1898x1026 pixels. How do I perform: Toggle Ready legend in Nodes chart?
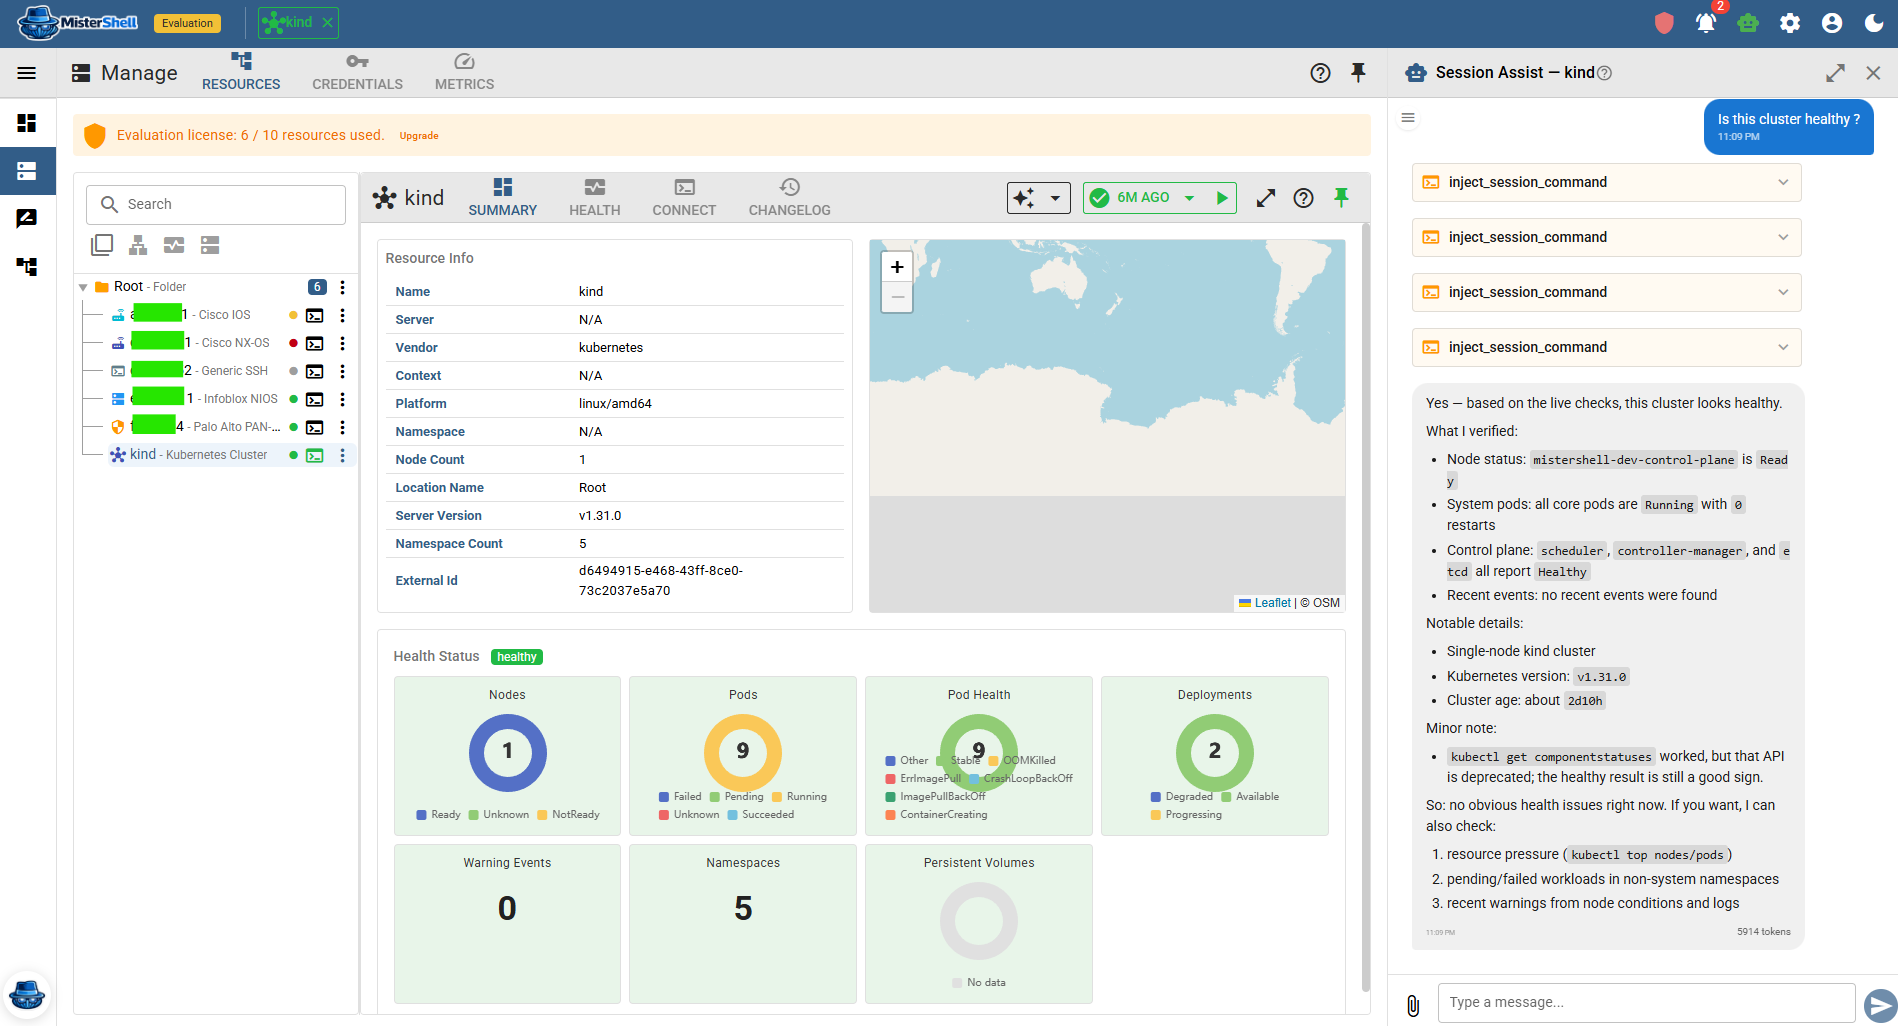coord(439,815)
